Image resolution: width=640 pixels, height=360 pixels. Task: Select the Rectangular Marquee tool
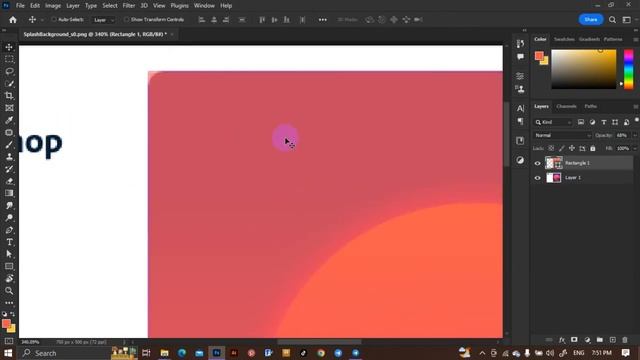pos(9,59)
